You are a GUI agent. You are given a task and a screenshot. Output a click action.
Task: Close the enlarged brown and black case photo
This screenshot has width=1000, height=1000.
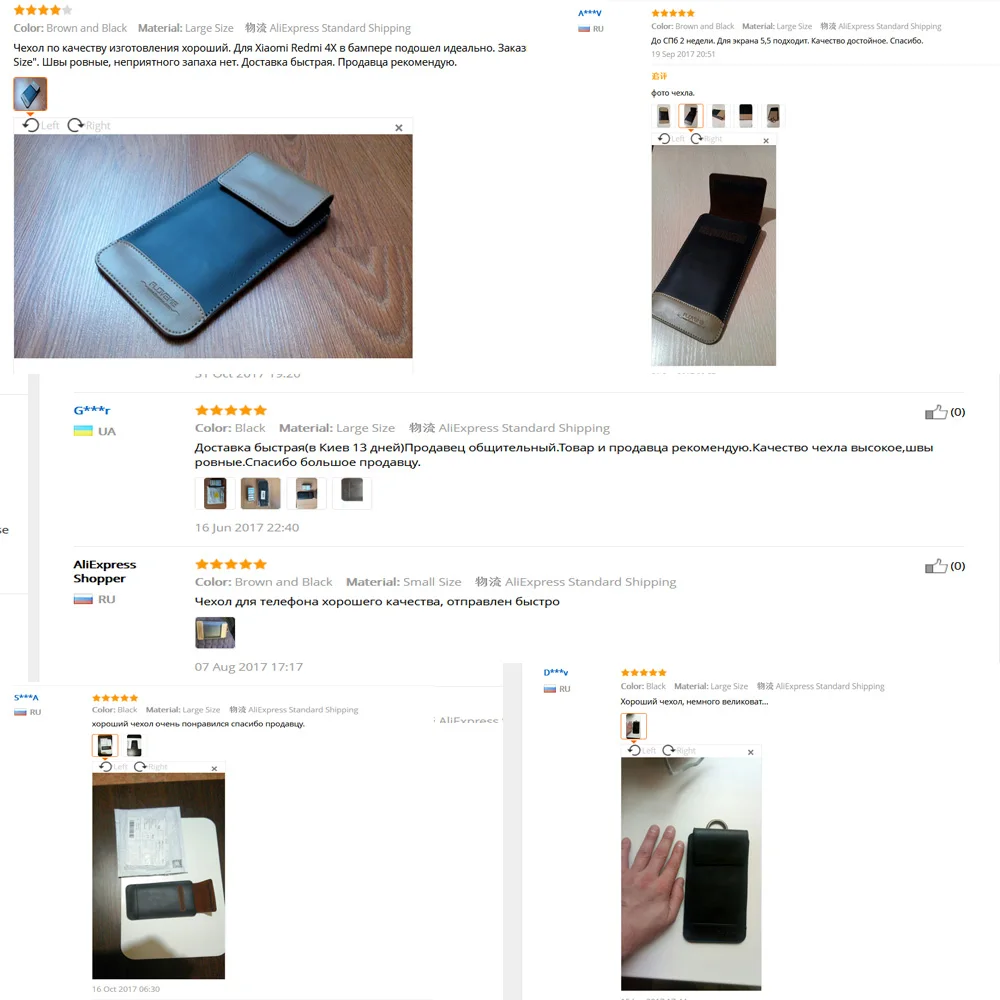[x=399, y=128]
